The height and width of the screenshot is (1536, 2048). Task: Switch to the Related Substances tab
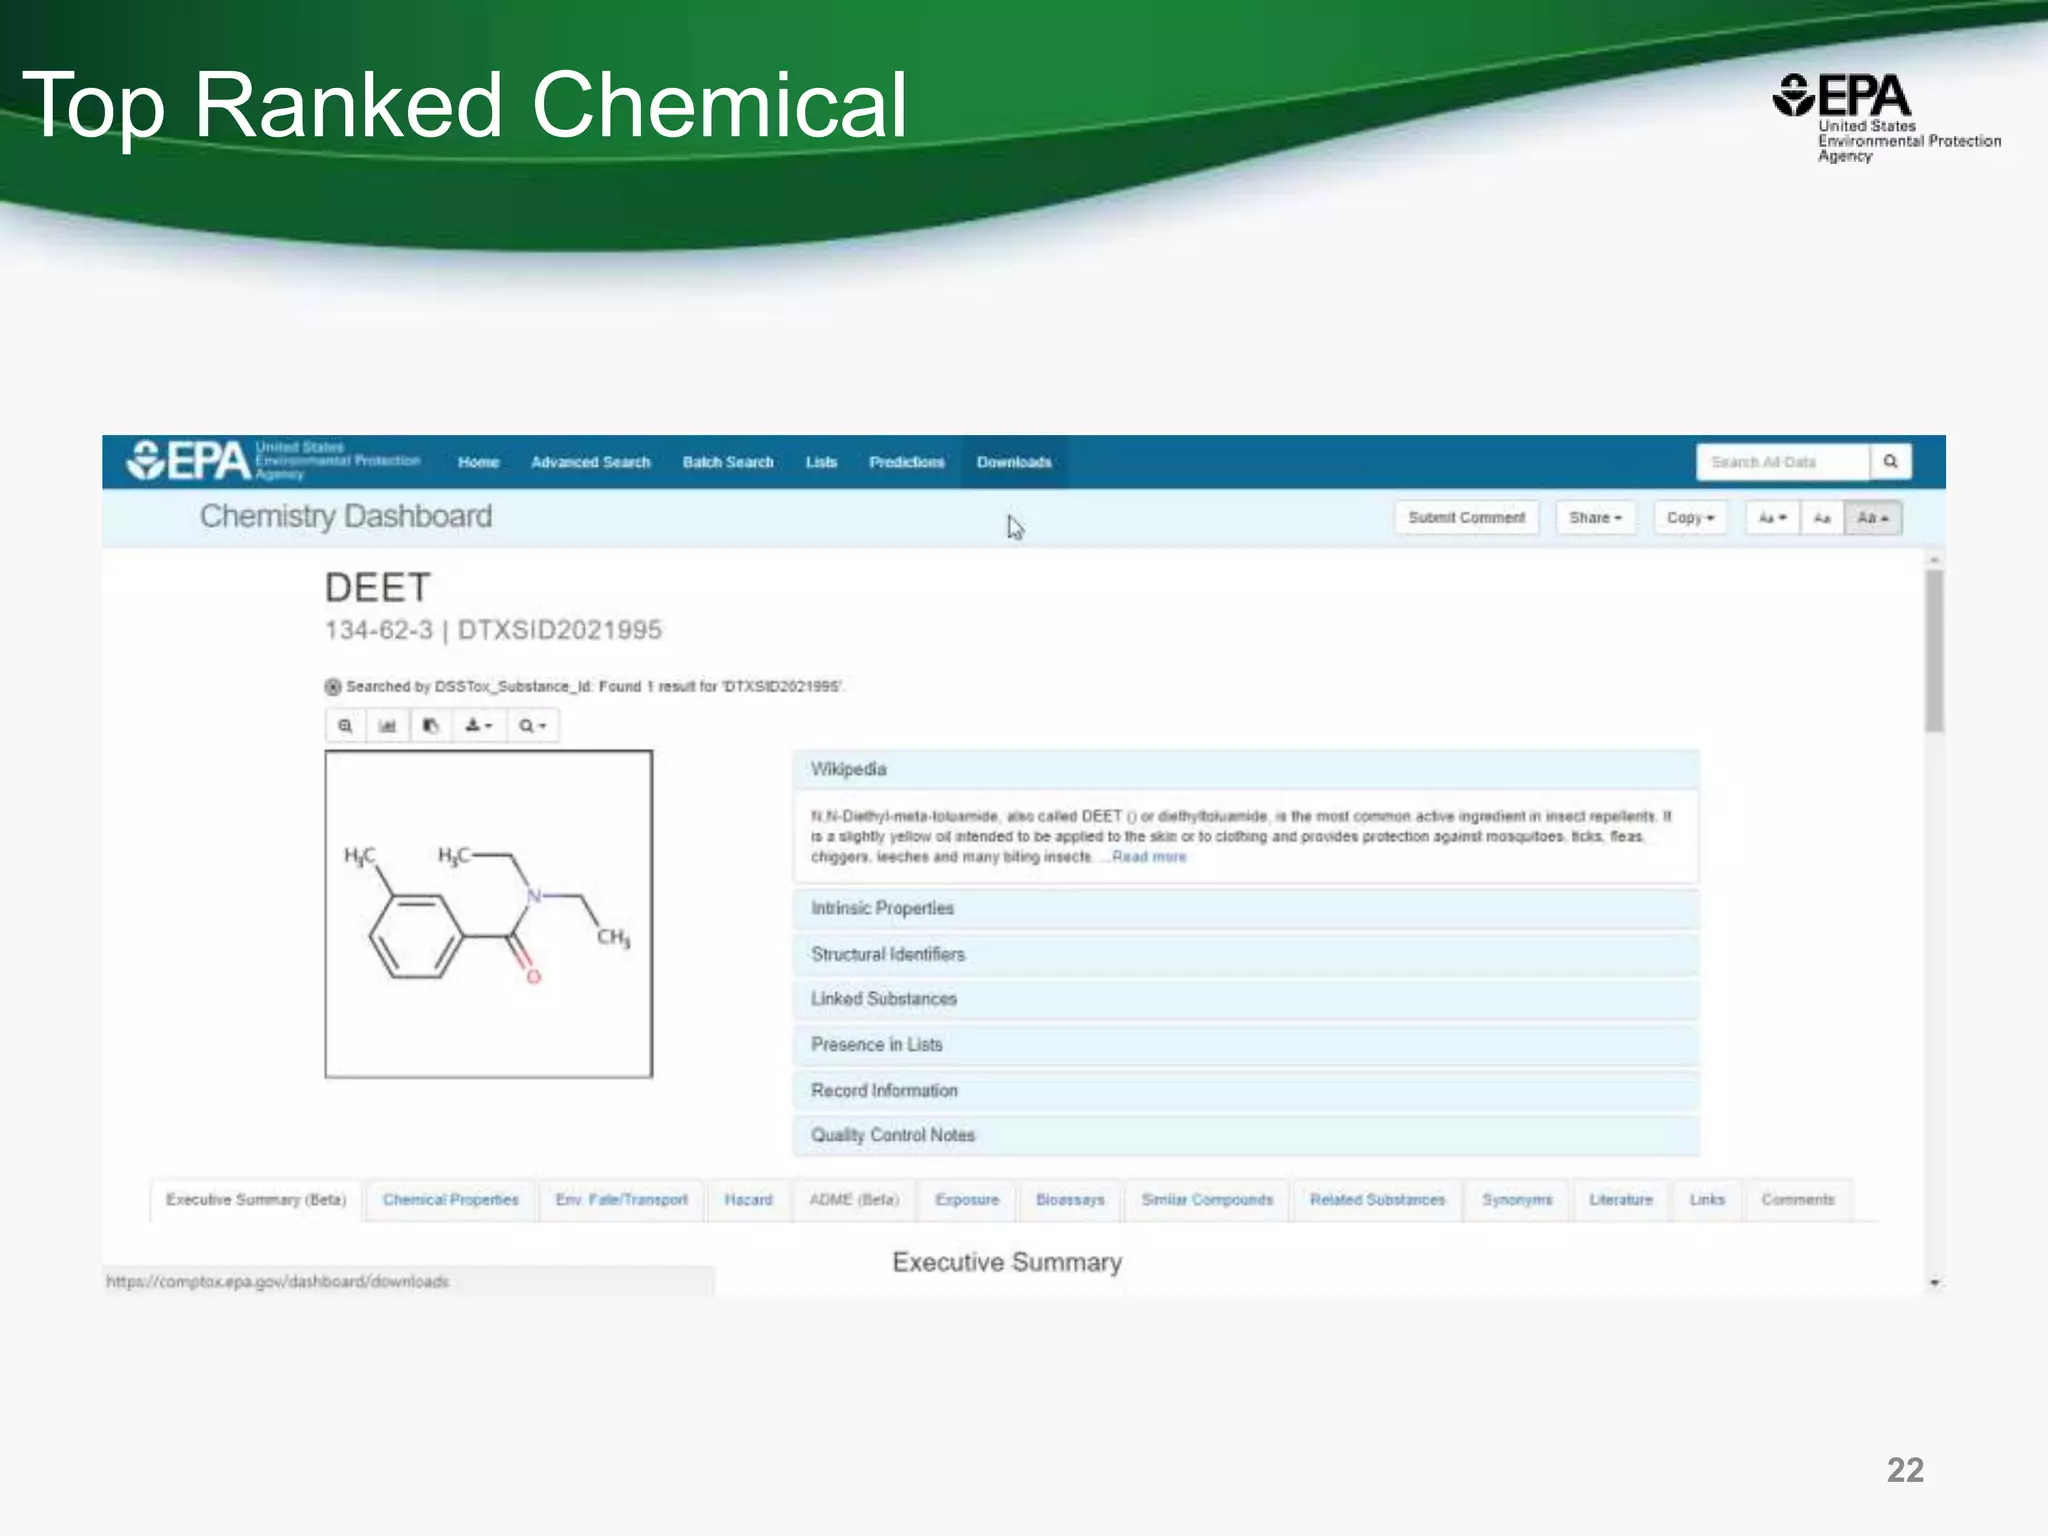pos(1378,1200)
